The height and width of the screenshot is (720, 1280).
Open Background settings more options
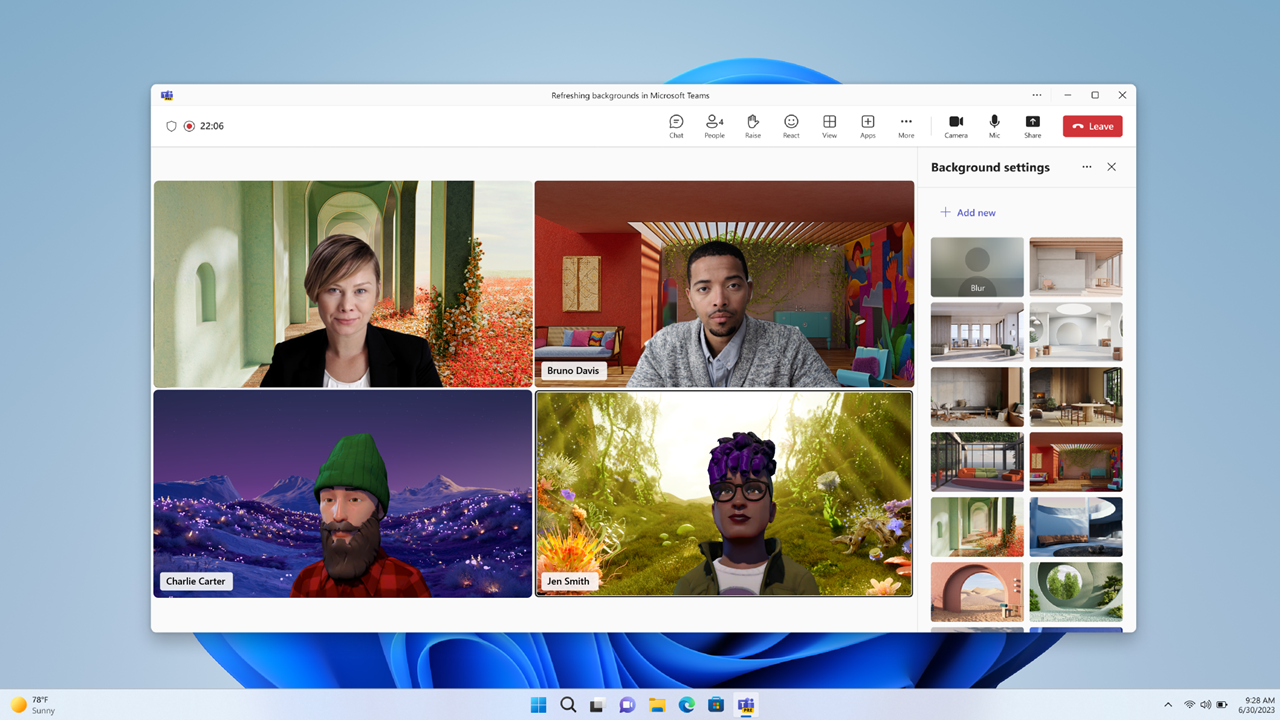1087,167
